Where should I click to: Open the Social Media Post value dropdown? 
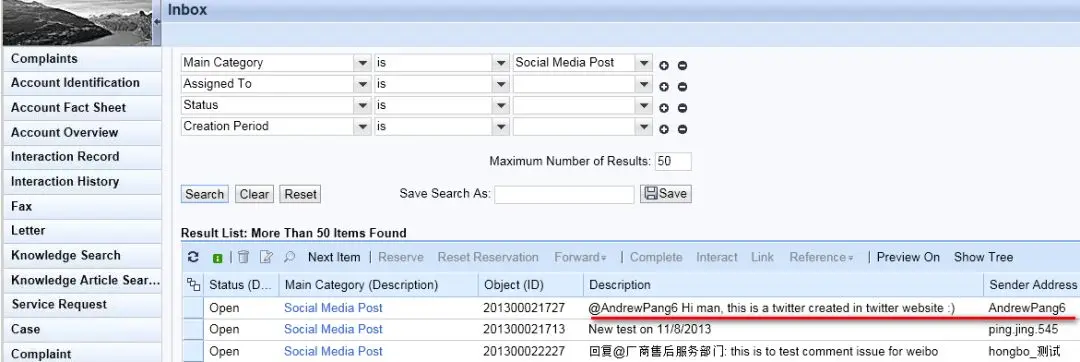point(644,63)
